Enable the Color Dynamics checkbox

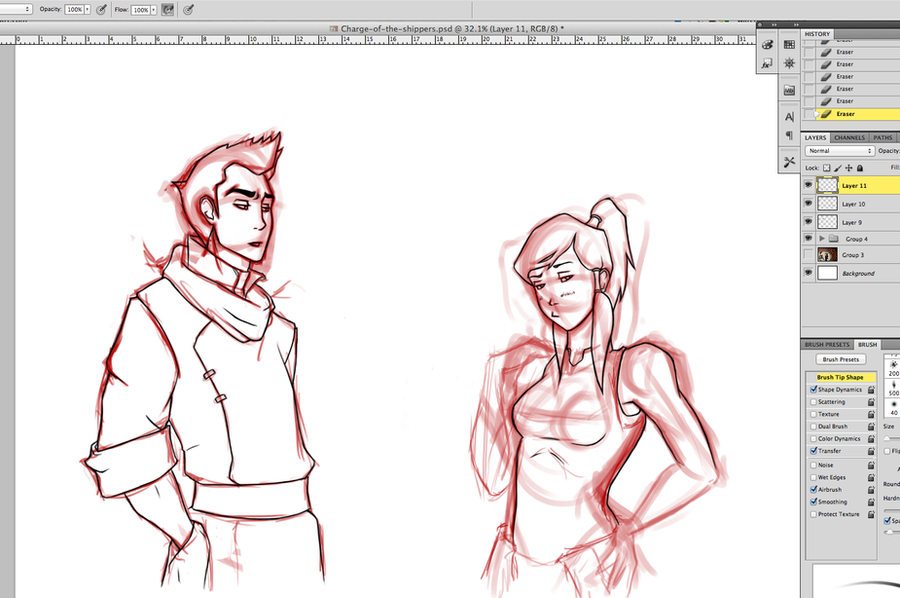(813, 438)
